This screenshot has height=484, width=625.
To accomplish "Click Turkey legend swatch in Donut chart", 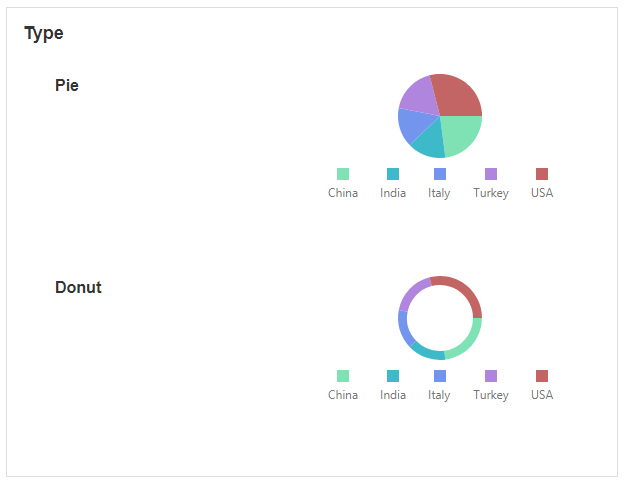I will (x=491, y=376).
